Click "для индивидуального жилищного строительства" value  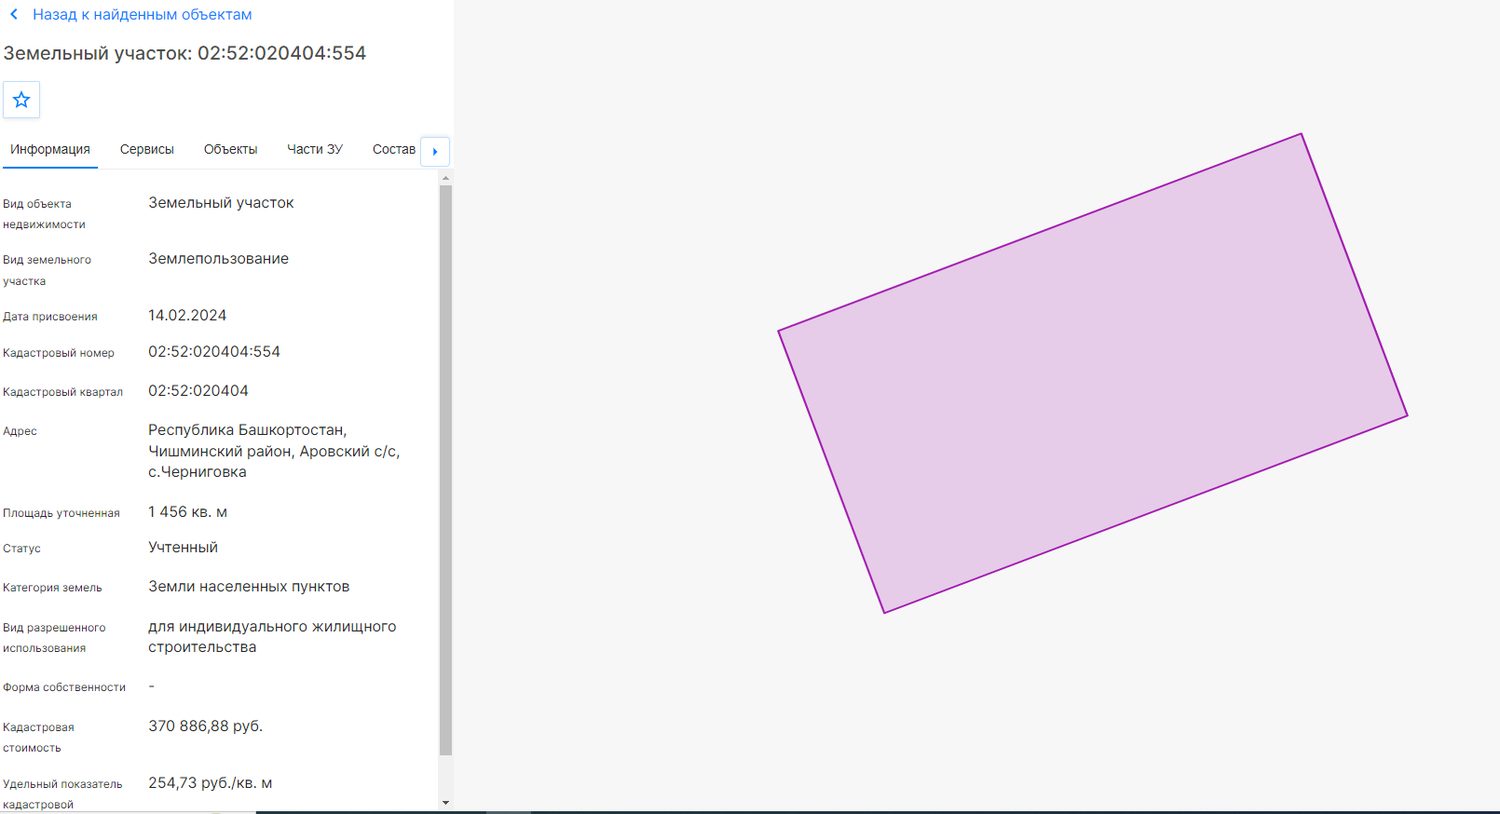pyautogui.click(x=272, y=637)
